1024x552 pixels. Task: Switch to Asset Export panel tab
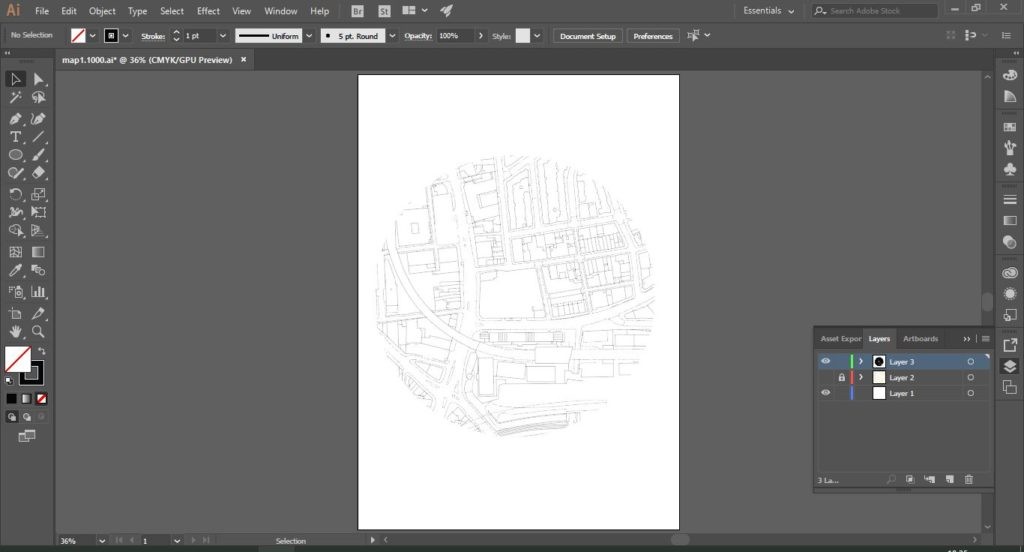click(840, 338)
